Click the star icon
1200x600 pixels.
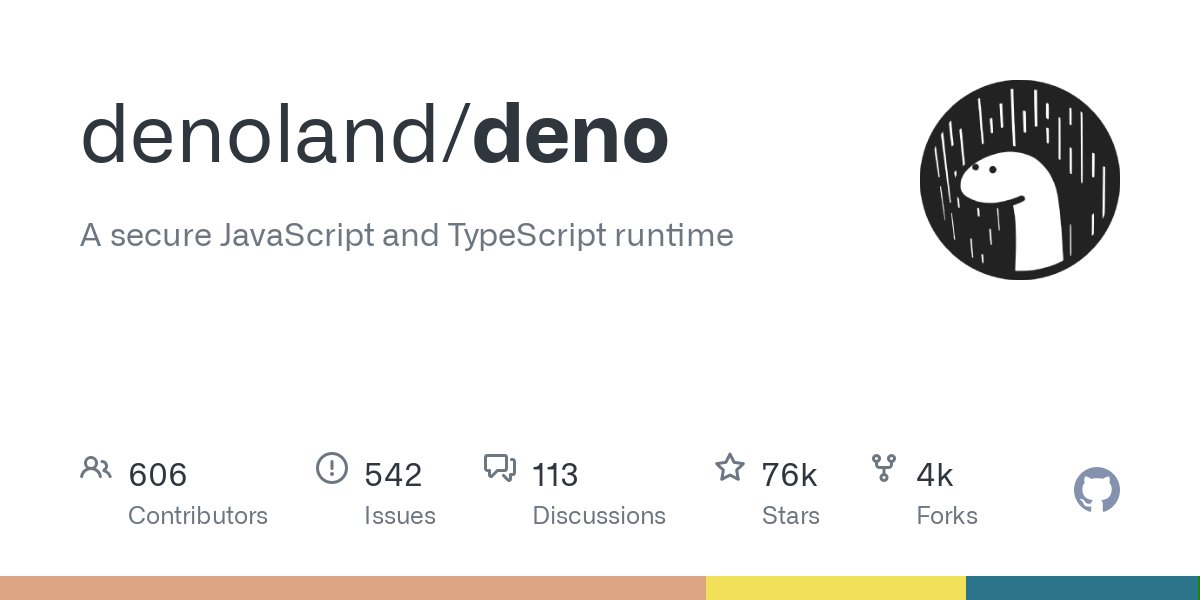pyautogui.click(x=729, y=467)
